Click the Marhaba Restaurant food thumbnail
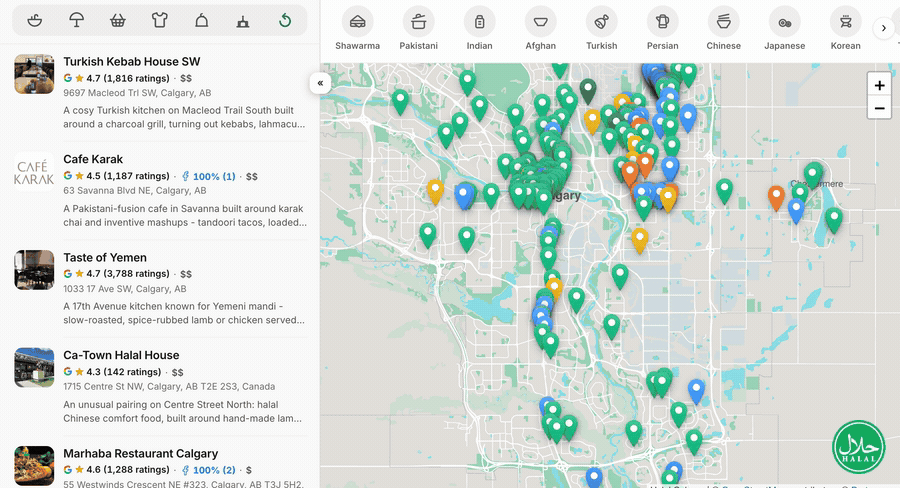The width and height of the screenshot is (900, 488). 34,466
